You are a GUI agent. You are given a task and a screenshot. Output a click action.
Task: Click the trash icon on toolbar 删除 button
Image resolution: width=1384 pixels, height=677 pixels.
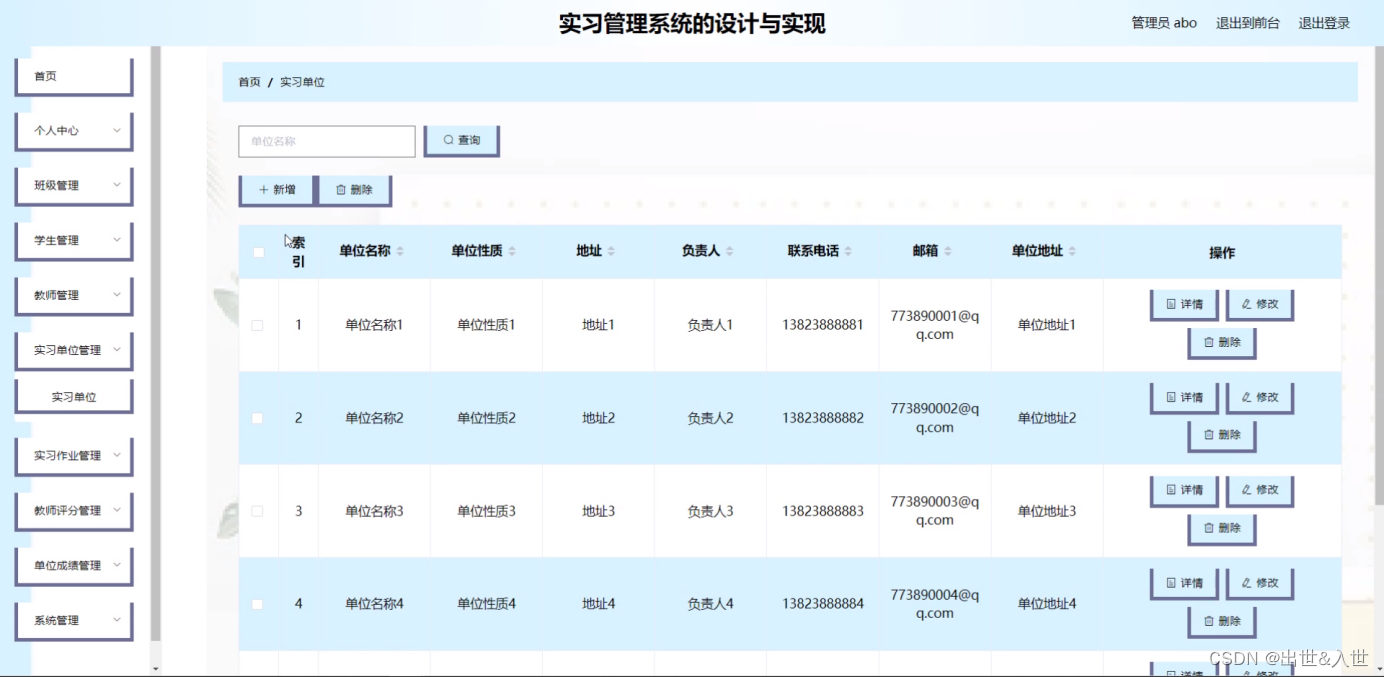pos(341,190)
